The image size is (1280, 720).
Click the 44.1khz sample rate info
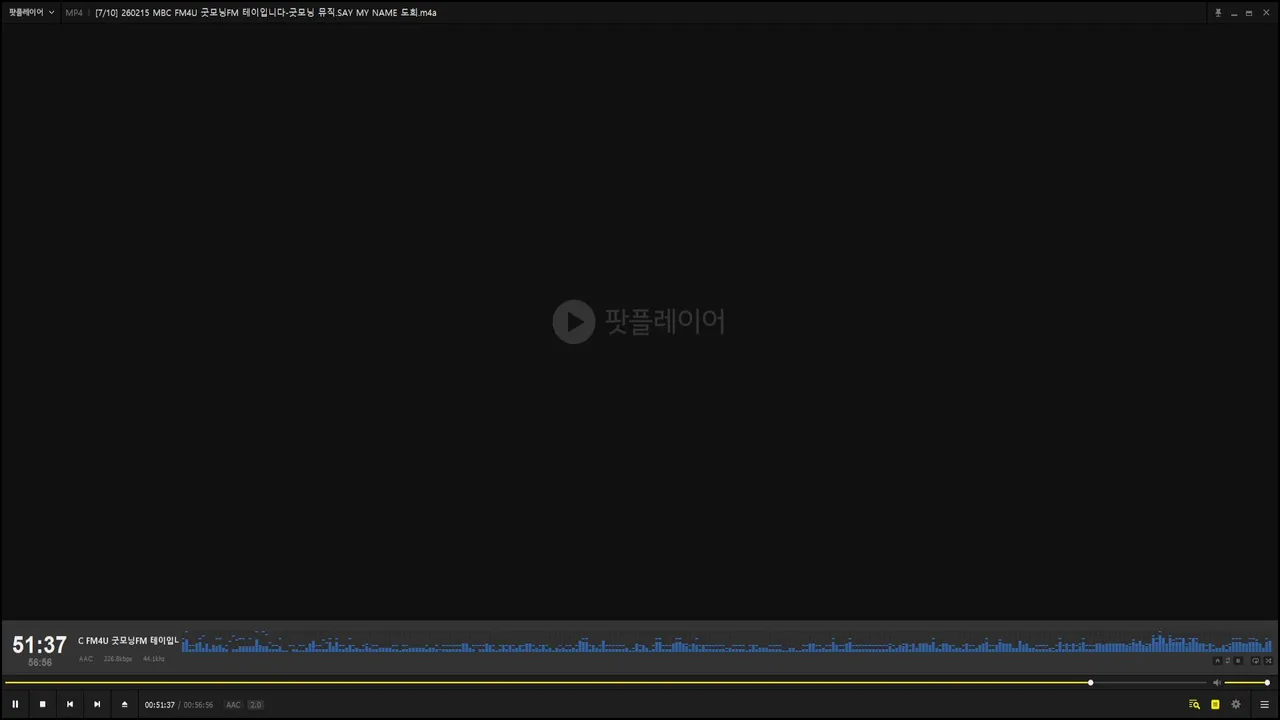[154, 659]
